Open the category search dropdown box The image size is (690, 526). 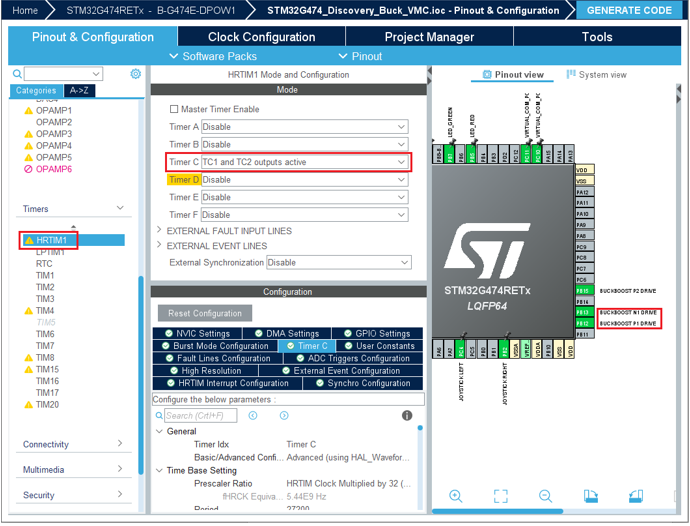point(63,74)
